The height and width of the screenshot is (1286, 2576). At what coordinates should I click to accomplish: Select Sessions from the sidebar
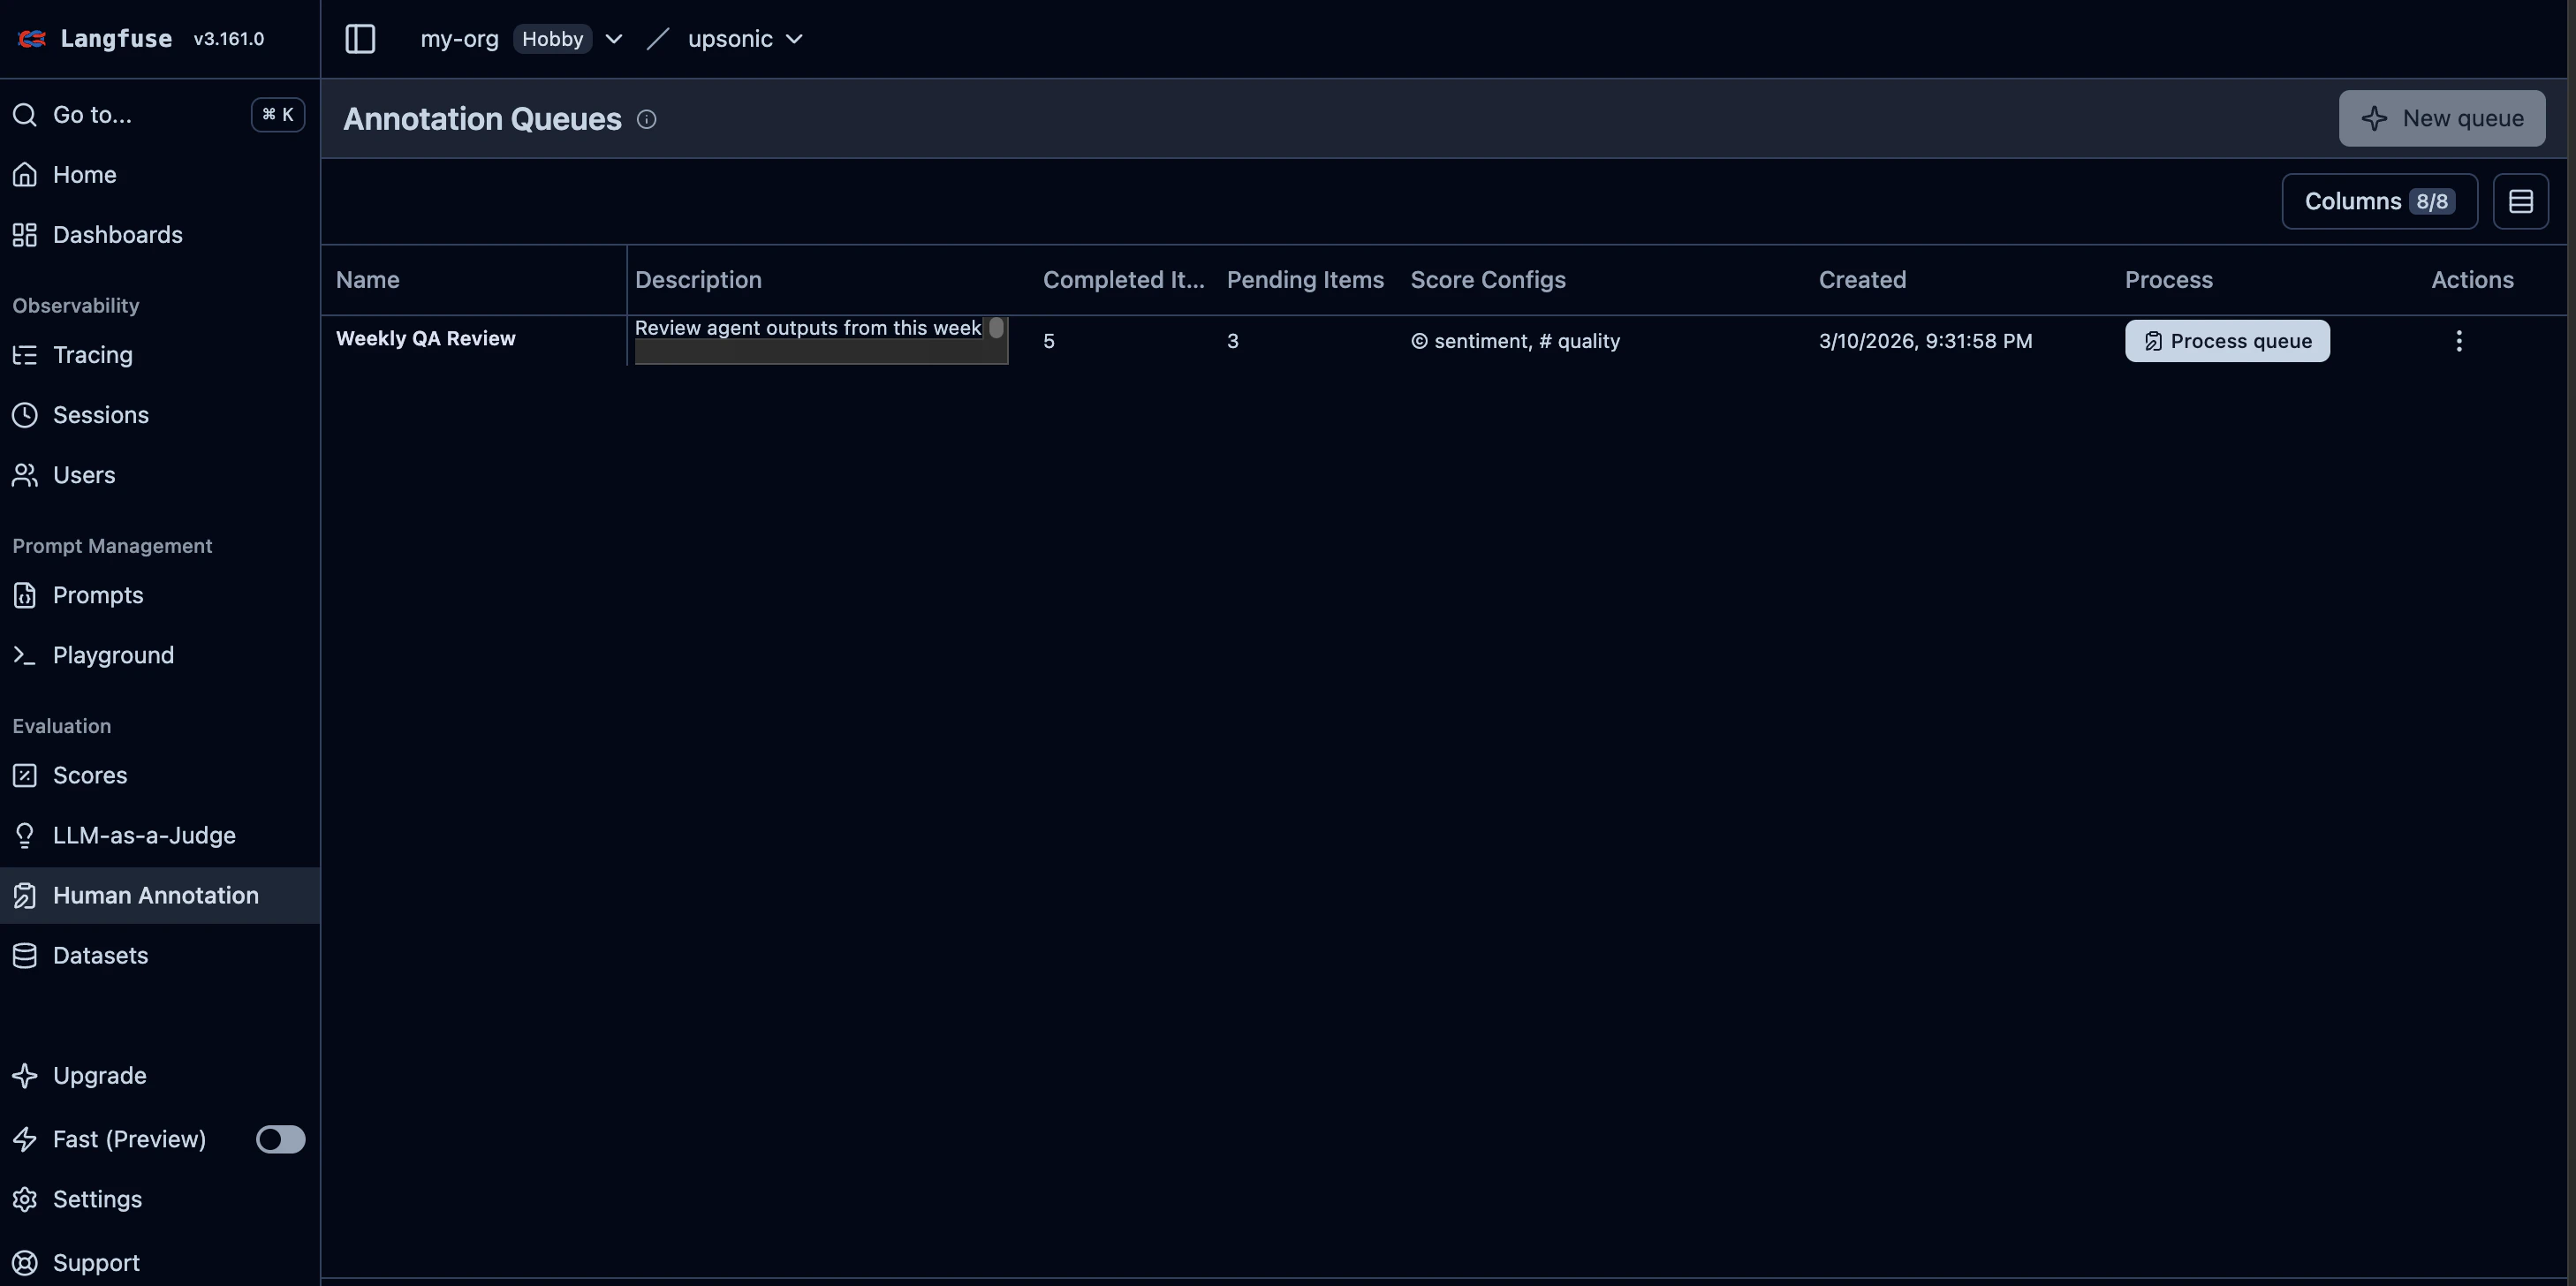click(100, 414)
